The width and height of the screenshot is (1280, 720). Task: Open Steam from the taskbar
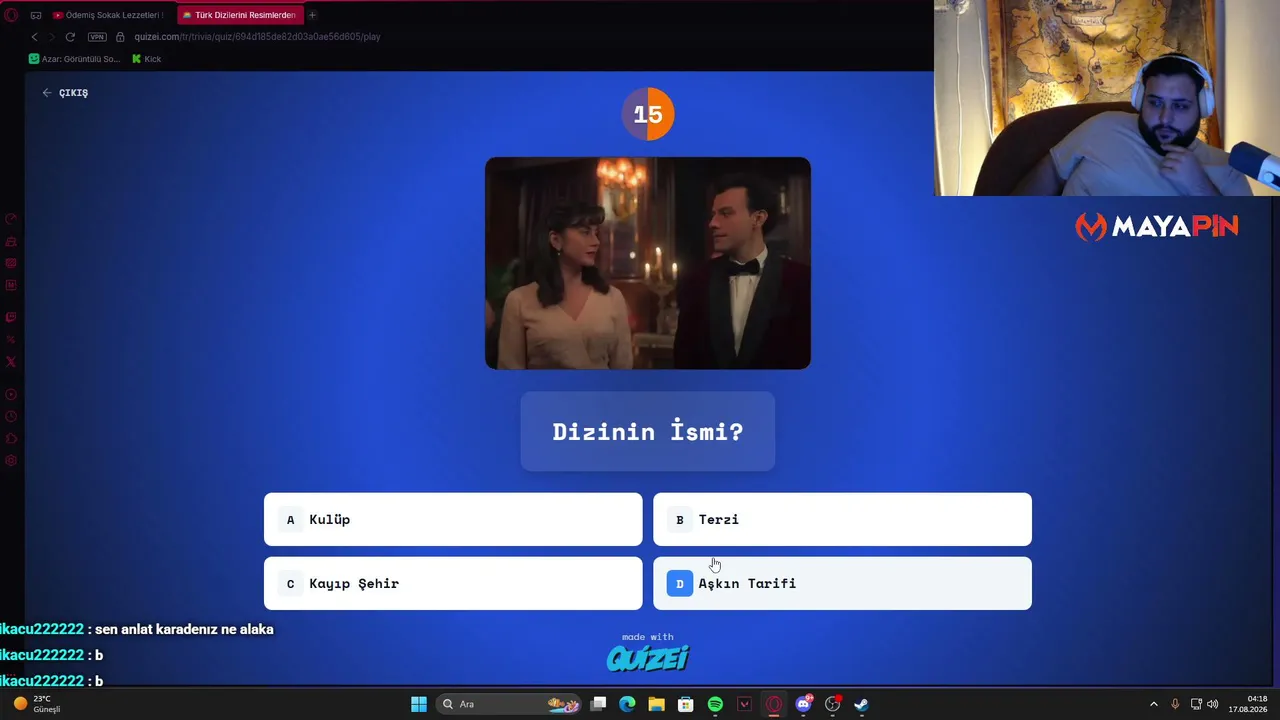click(861, 704)
